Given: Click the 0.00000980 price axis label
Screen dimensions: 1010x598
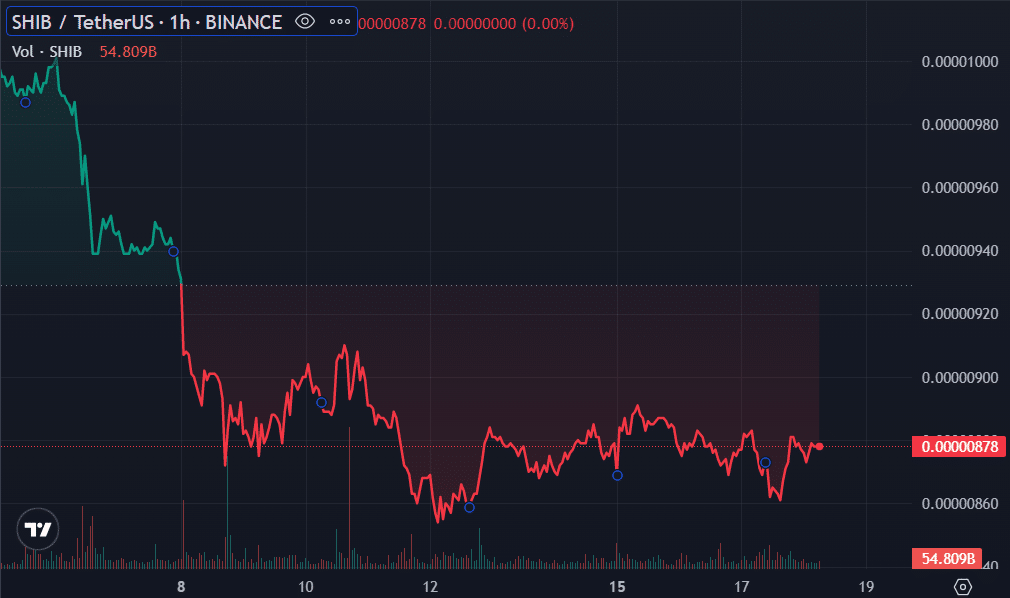Looking at the screenshot, I should (960, 124).
